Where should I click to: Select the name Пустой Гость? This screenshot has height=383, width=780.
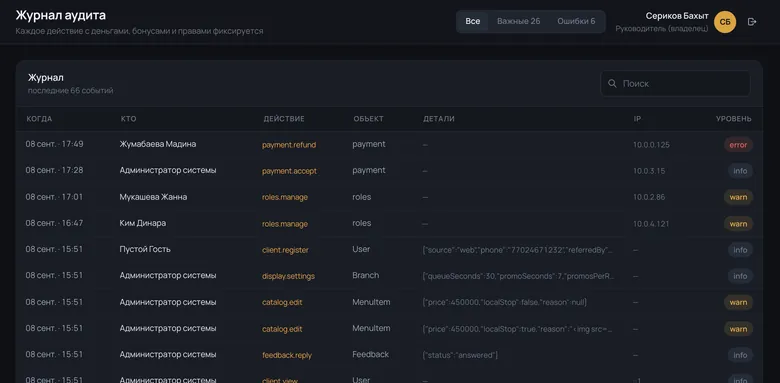[x=145, y=249]
